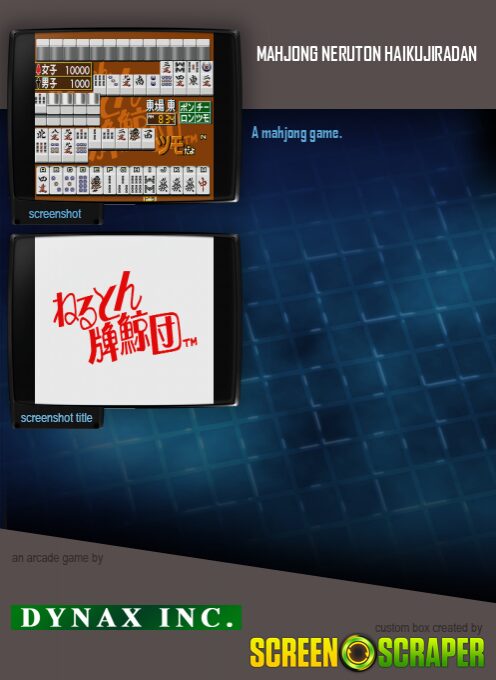The width and height of the screenshot is (496, 680).
Task: Click the 東場 東 round indicator
Action: pyautogui.click(x=160, y=106)
